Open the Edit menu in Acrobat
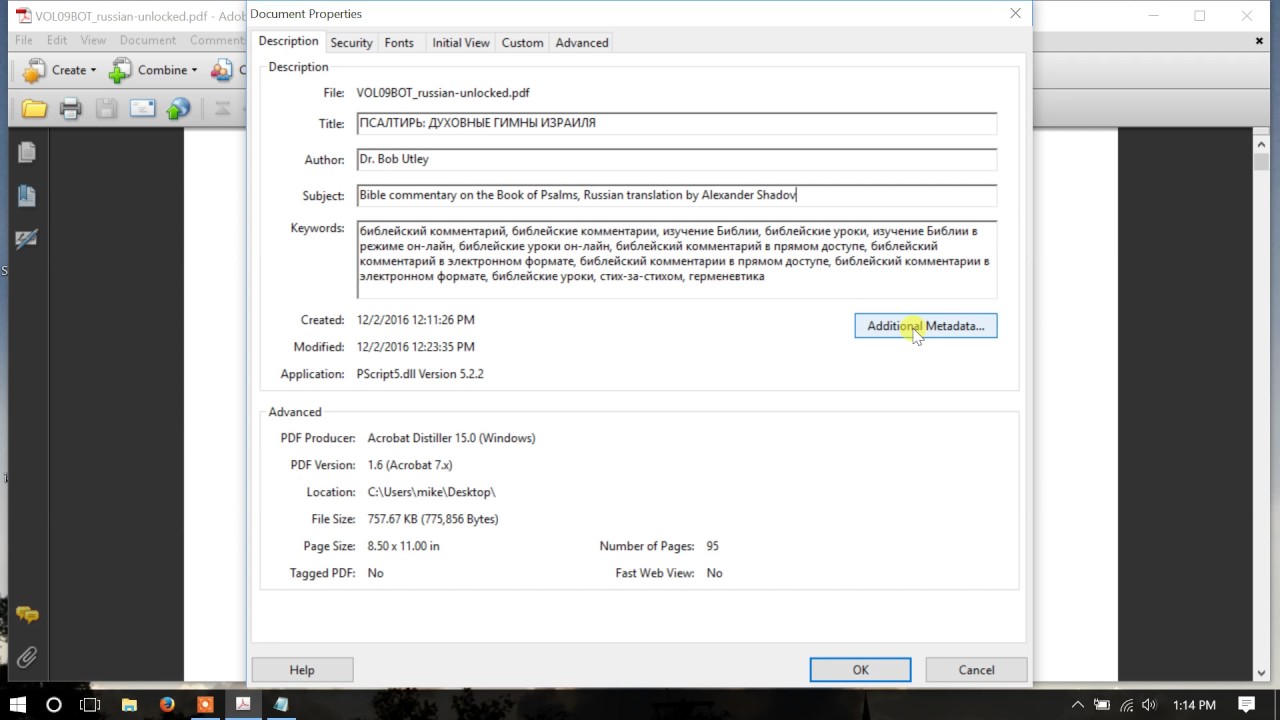The height and width of the screenshot is (720, 1280). point(57,40)
